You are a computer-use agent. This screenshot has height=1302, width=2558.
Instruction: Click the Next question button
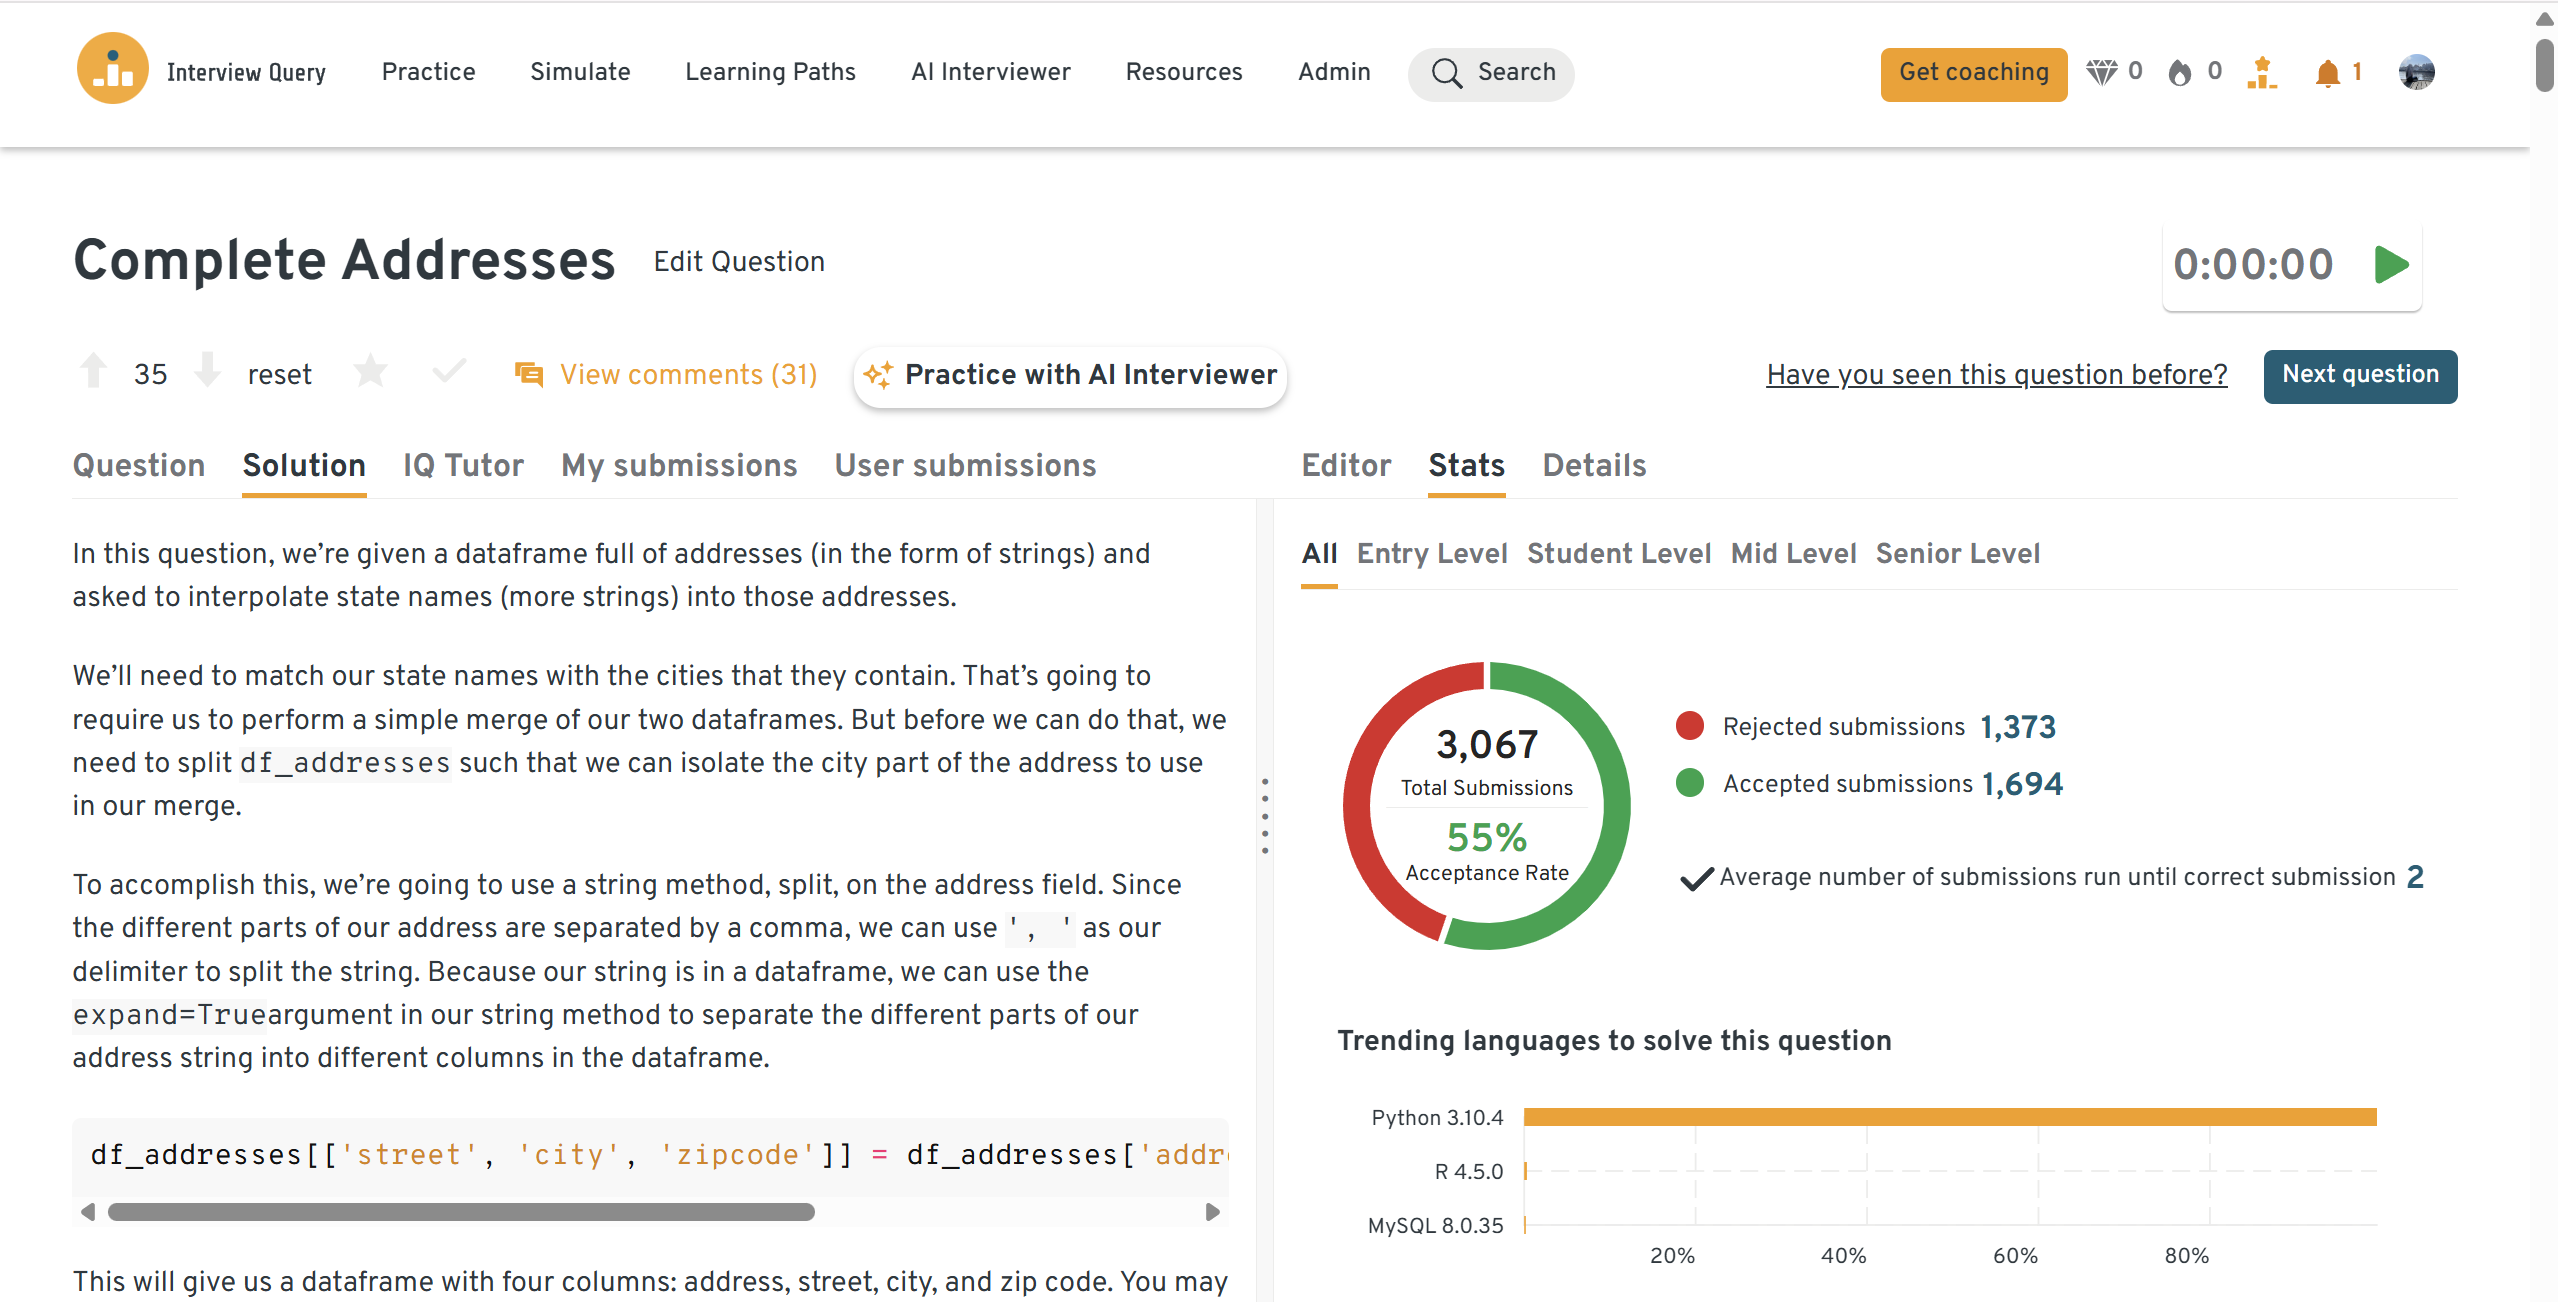coord(2359,375)
